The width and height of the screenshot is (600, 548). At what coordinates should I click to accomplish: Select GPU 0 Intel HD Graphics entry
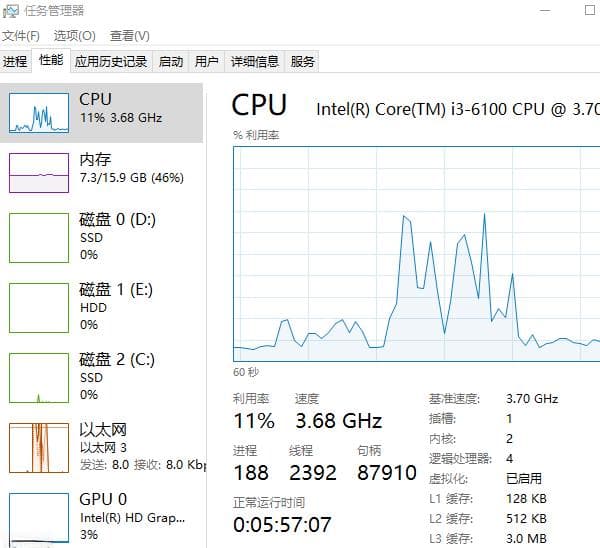tap(102, 518)
